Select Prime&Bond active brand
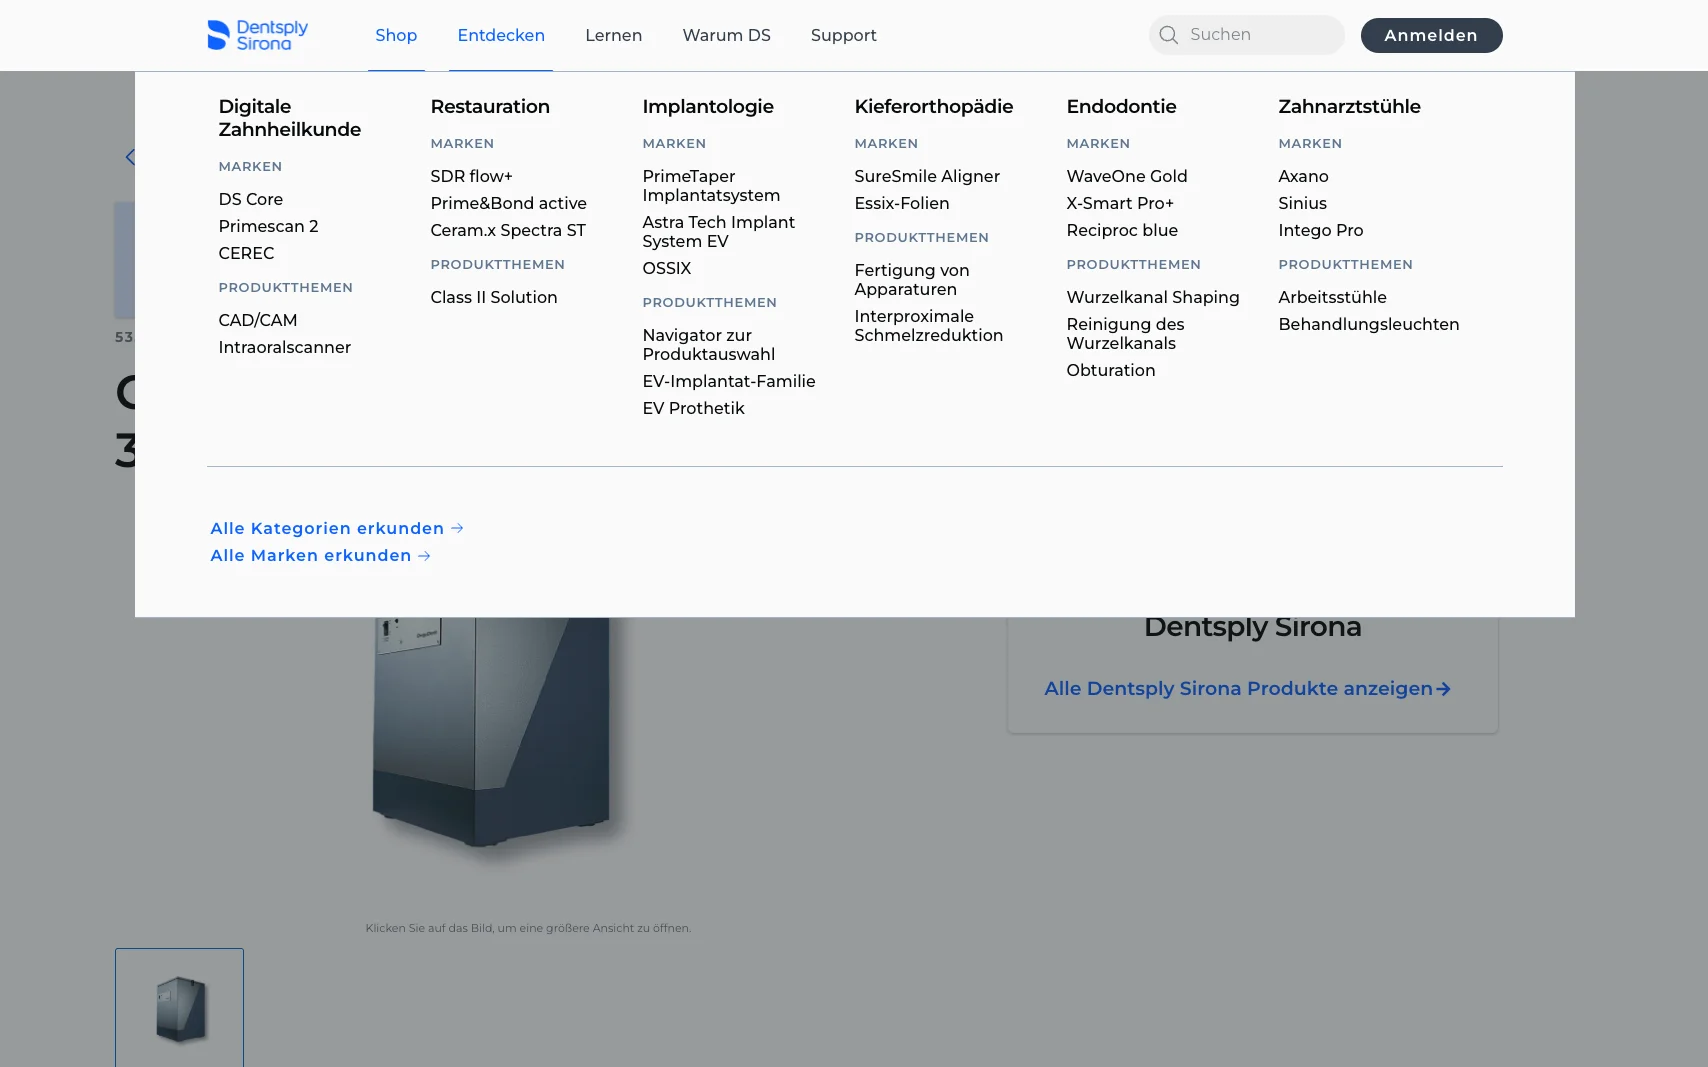The image size is (1708, 1067). pos(509,203)
